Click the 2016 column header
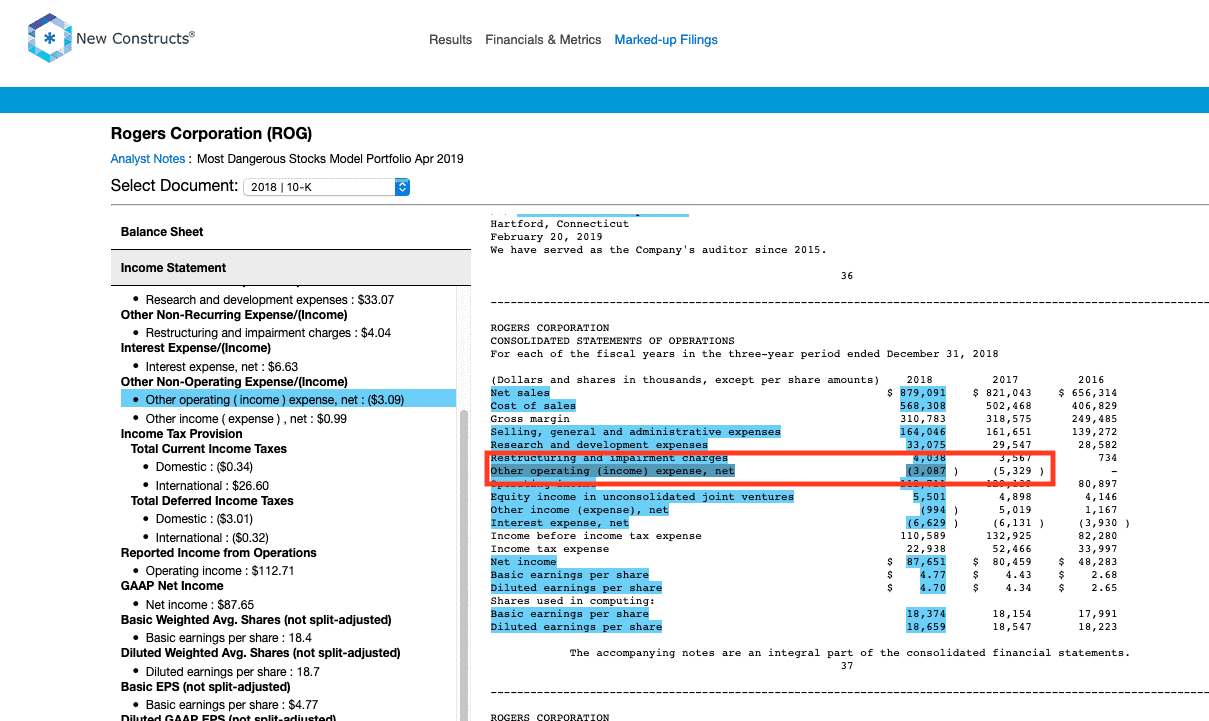The image size is (1209, 721). point(1091,380)
